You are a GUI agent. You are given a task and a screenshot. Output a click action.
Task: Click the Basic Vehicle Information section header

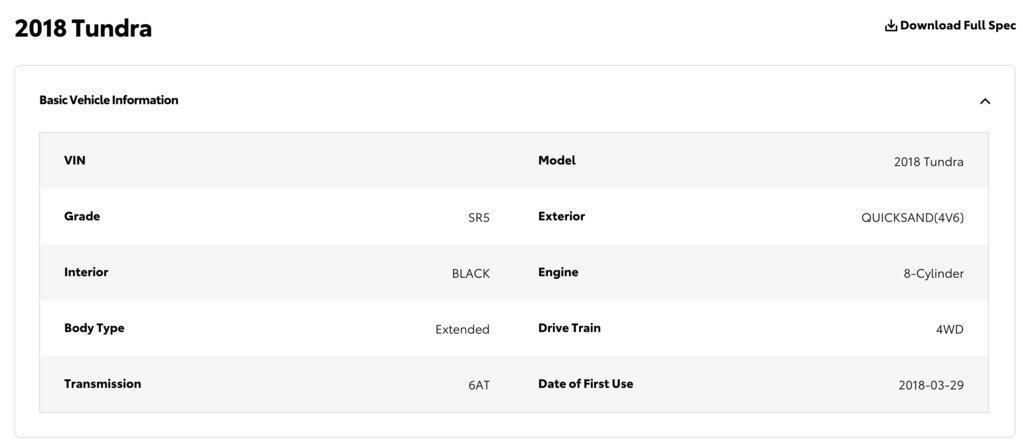point(109,100)
